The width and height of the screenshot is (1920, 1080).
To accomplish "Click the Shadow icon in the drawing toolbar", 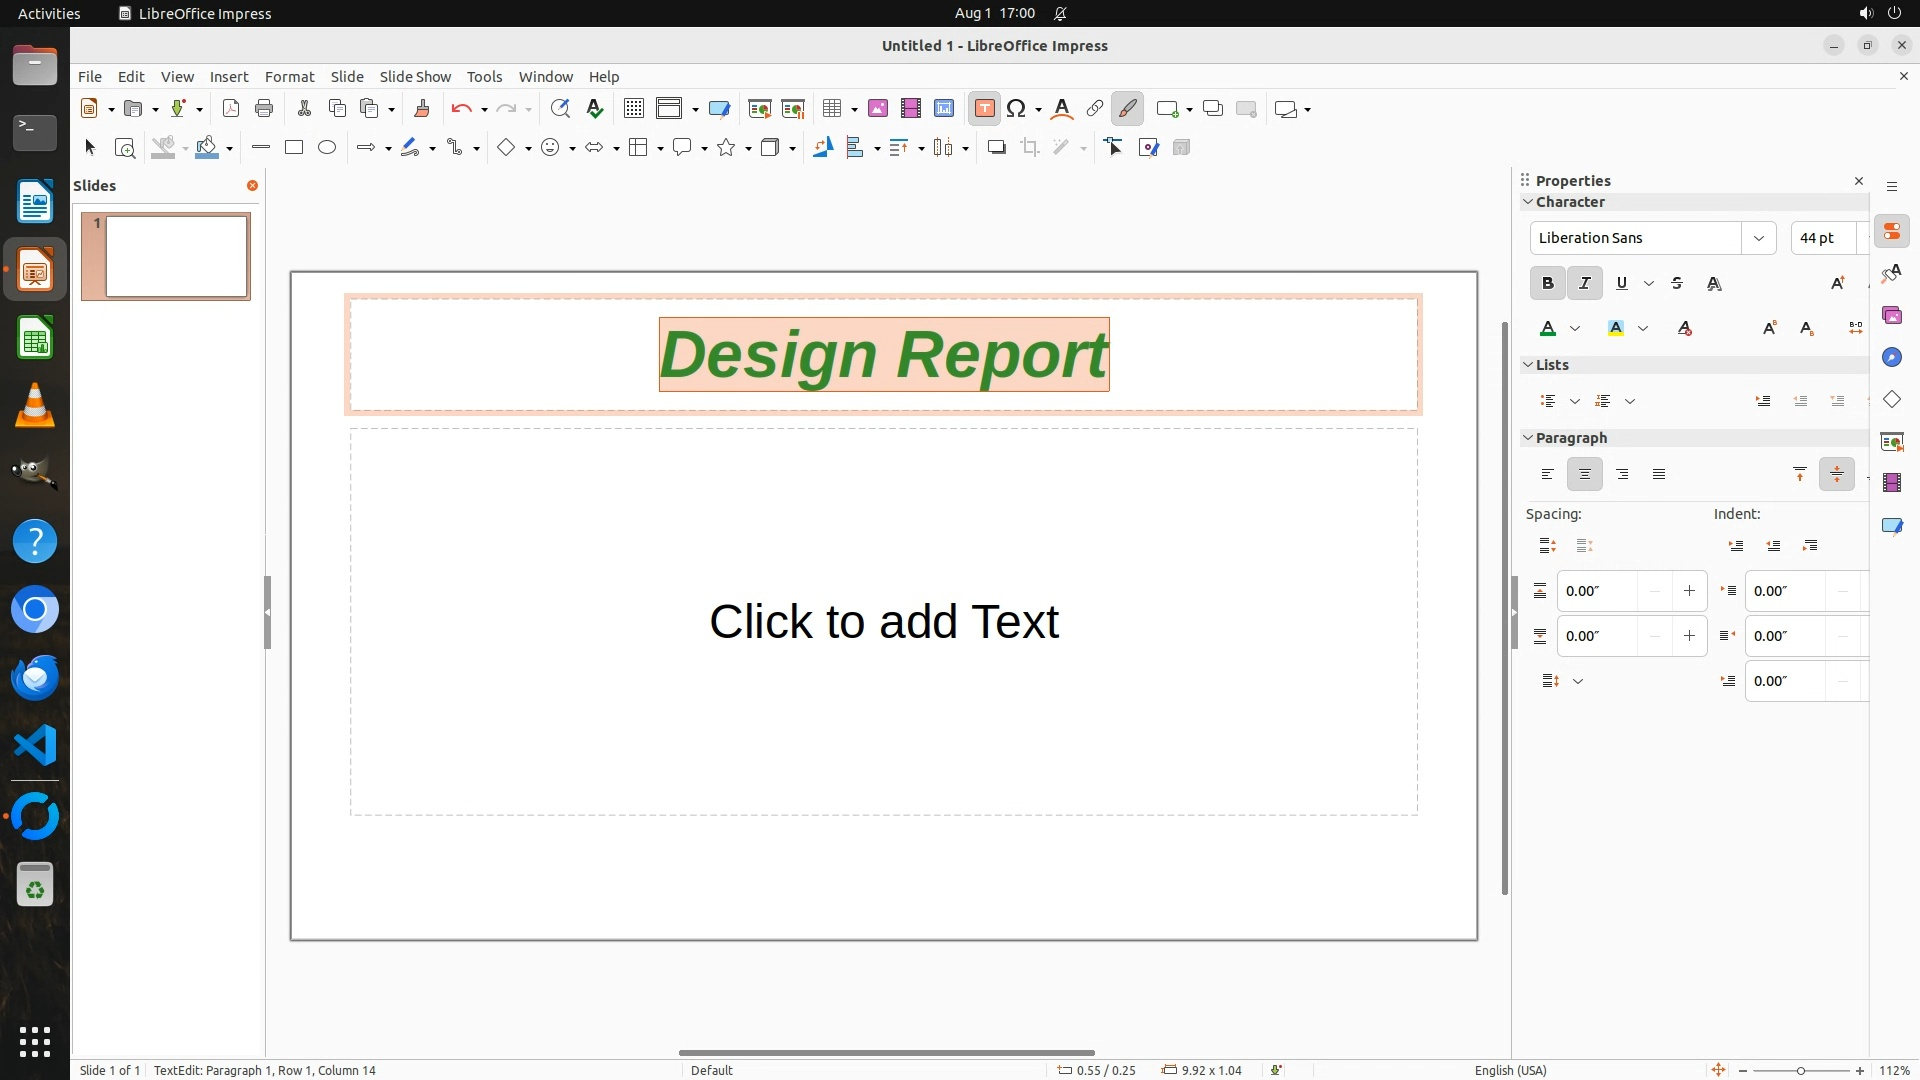I will (996, 148).
